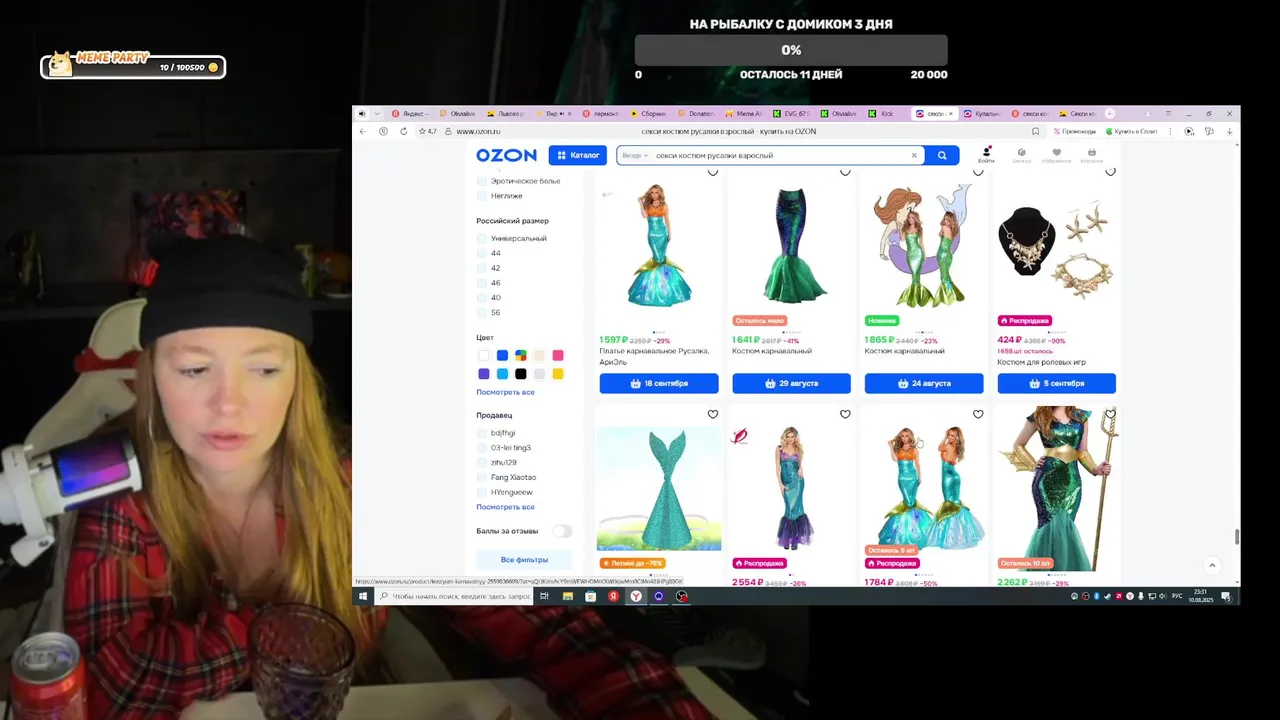Select the black color swatch
The width and height of the screenshot is (1280, 720).
[521, 374]
